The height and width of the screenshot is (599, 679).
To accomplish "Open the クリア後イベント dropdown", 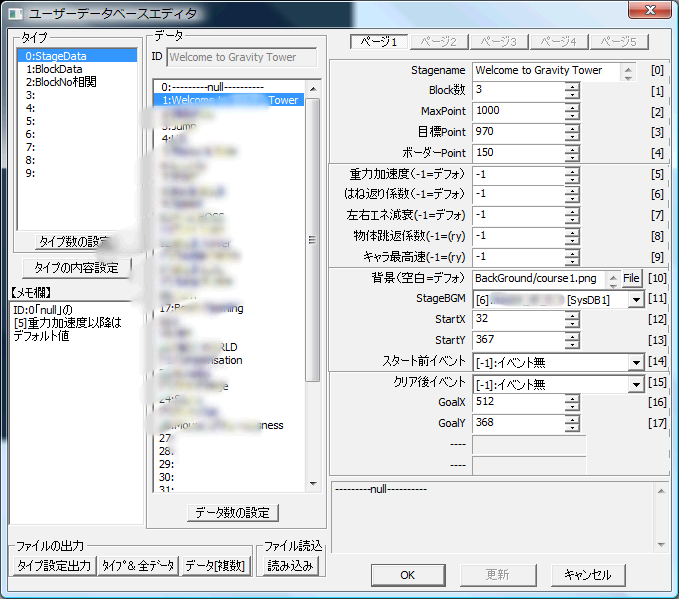I will coord(636,384).
